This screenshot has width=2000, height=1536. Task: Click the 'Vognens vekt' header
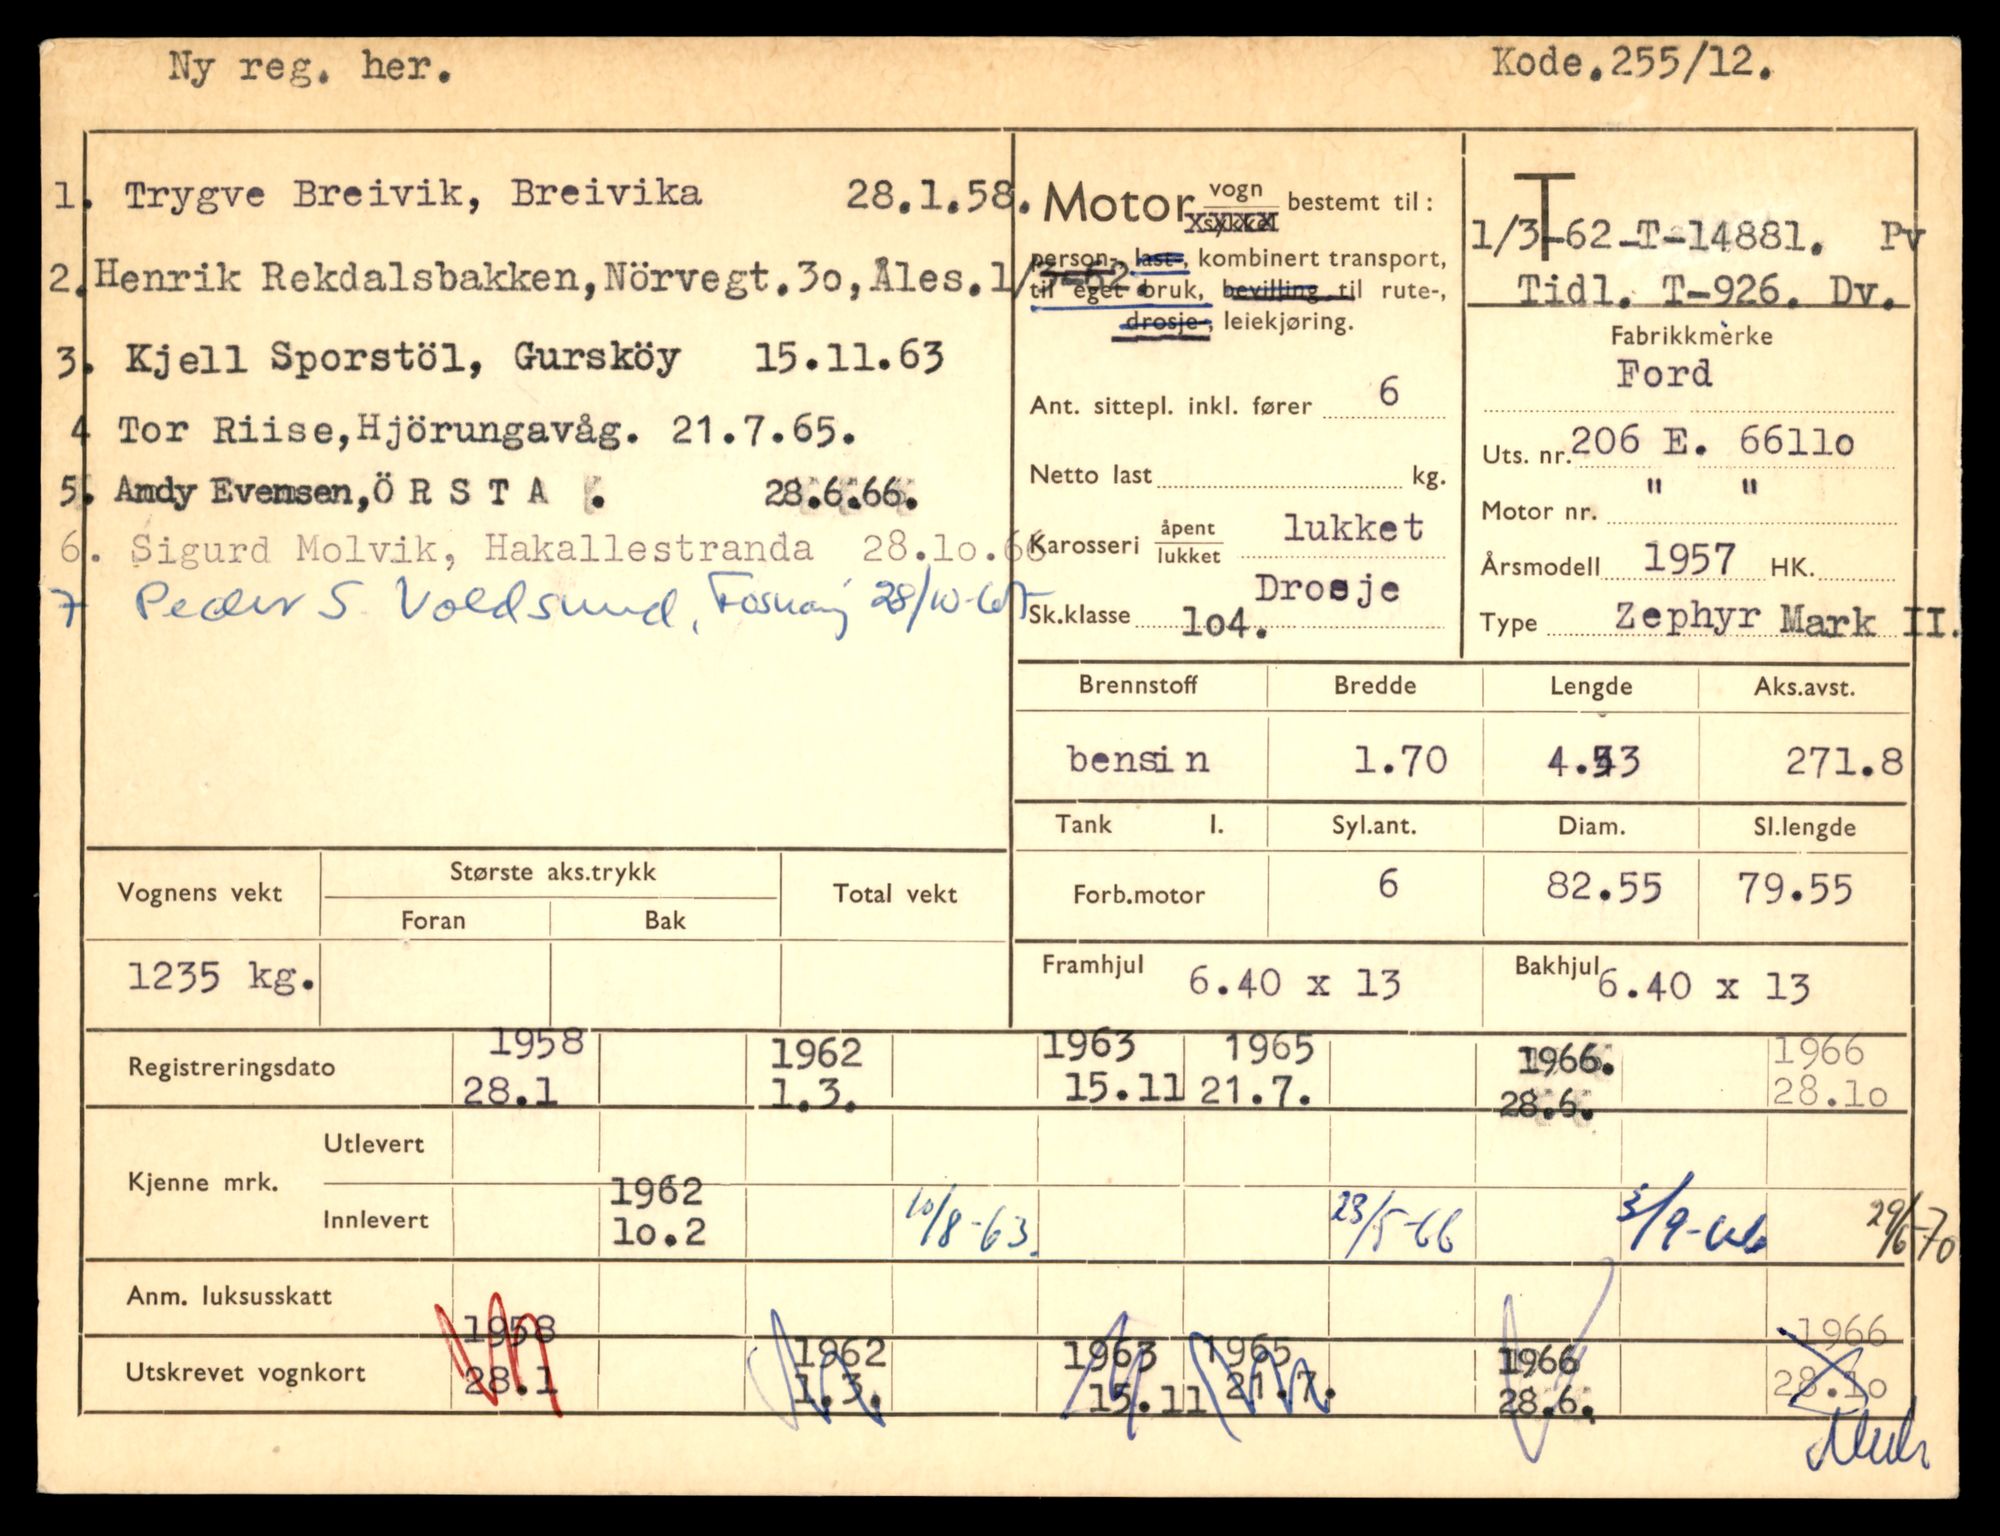[200, 893]
